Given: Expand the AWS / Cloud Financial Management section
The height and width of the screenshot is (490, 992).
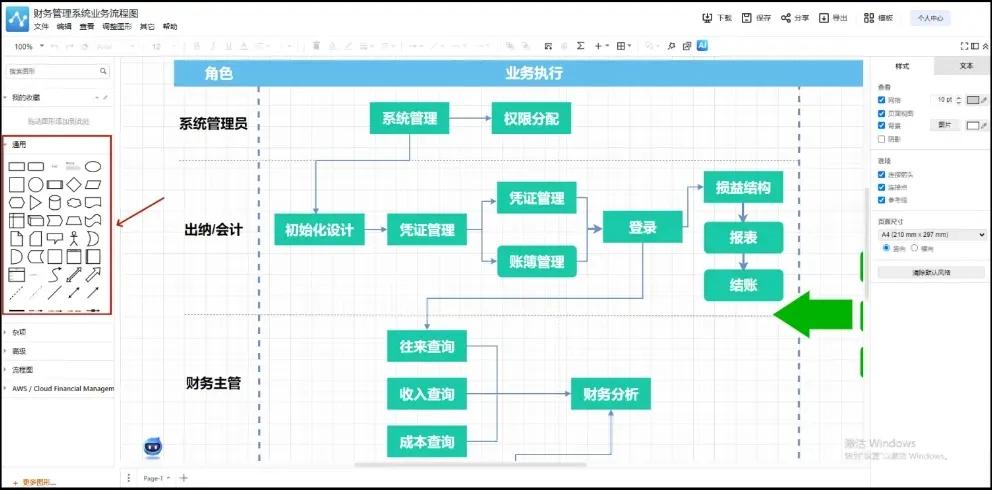Looking at the screenshot, I should pyautogui.click(x=58, y=388).
